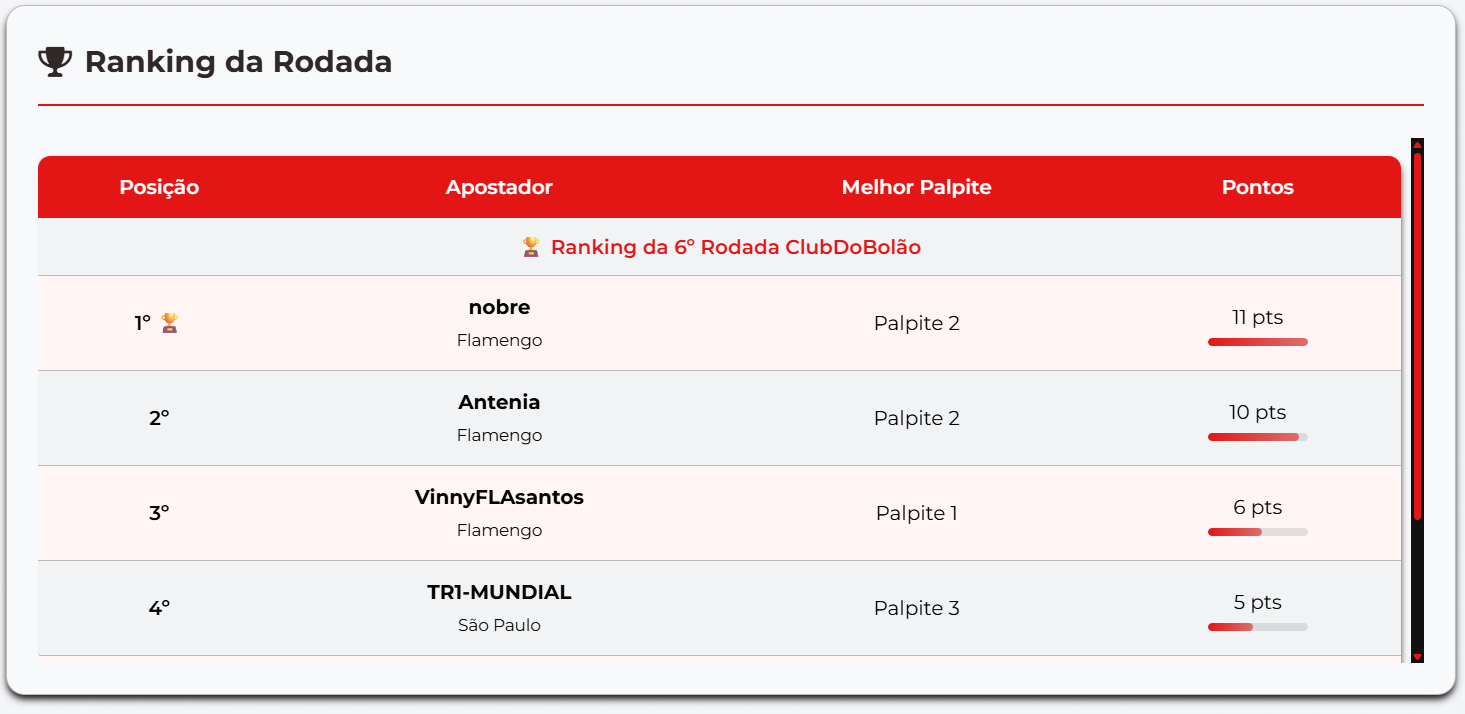
Task: Click the scrollbar down arrow
Action: tap(1417, 656)
